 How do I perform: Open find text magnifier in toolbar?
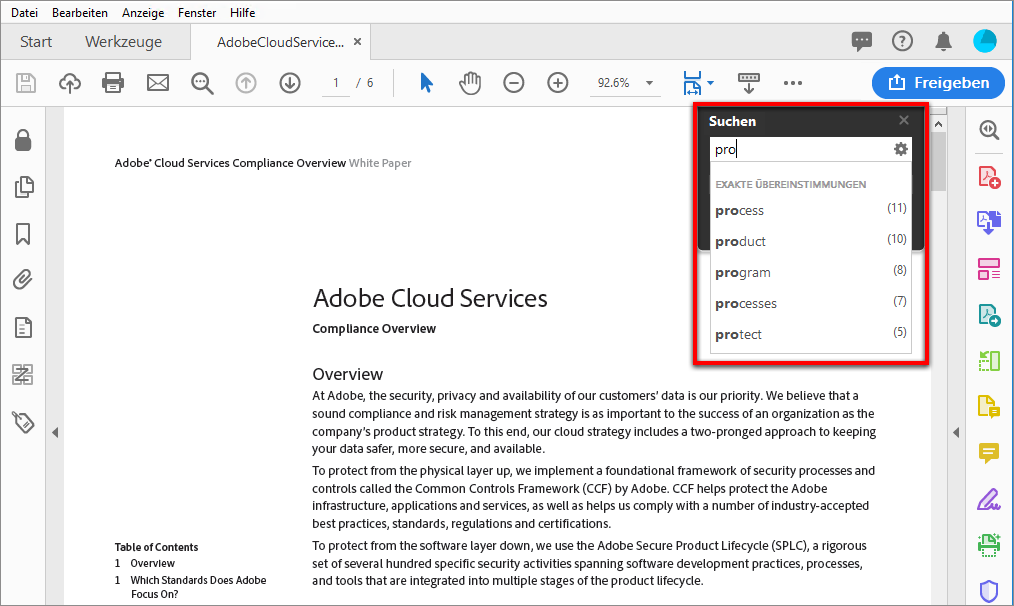coord(202,83)
